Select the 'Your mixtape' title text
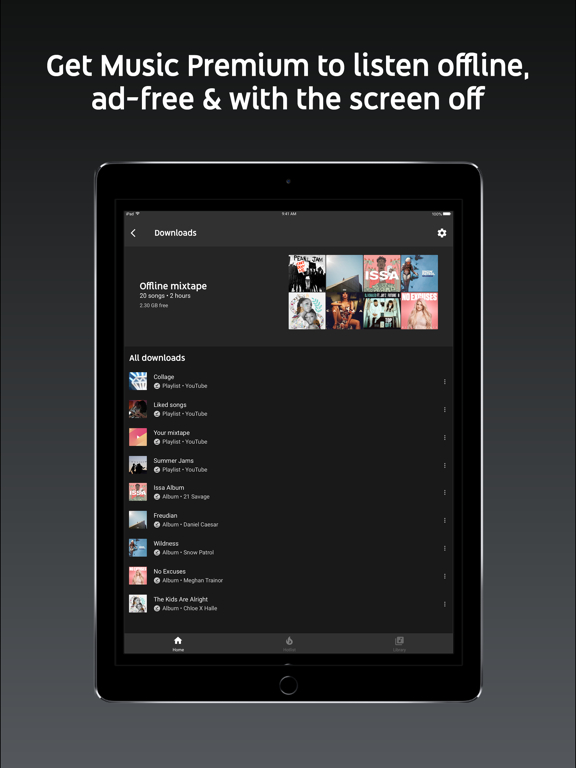Viewport: 576px width, 768px height. 171,433
